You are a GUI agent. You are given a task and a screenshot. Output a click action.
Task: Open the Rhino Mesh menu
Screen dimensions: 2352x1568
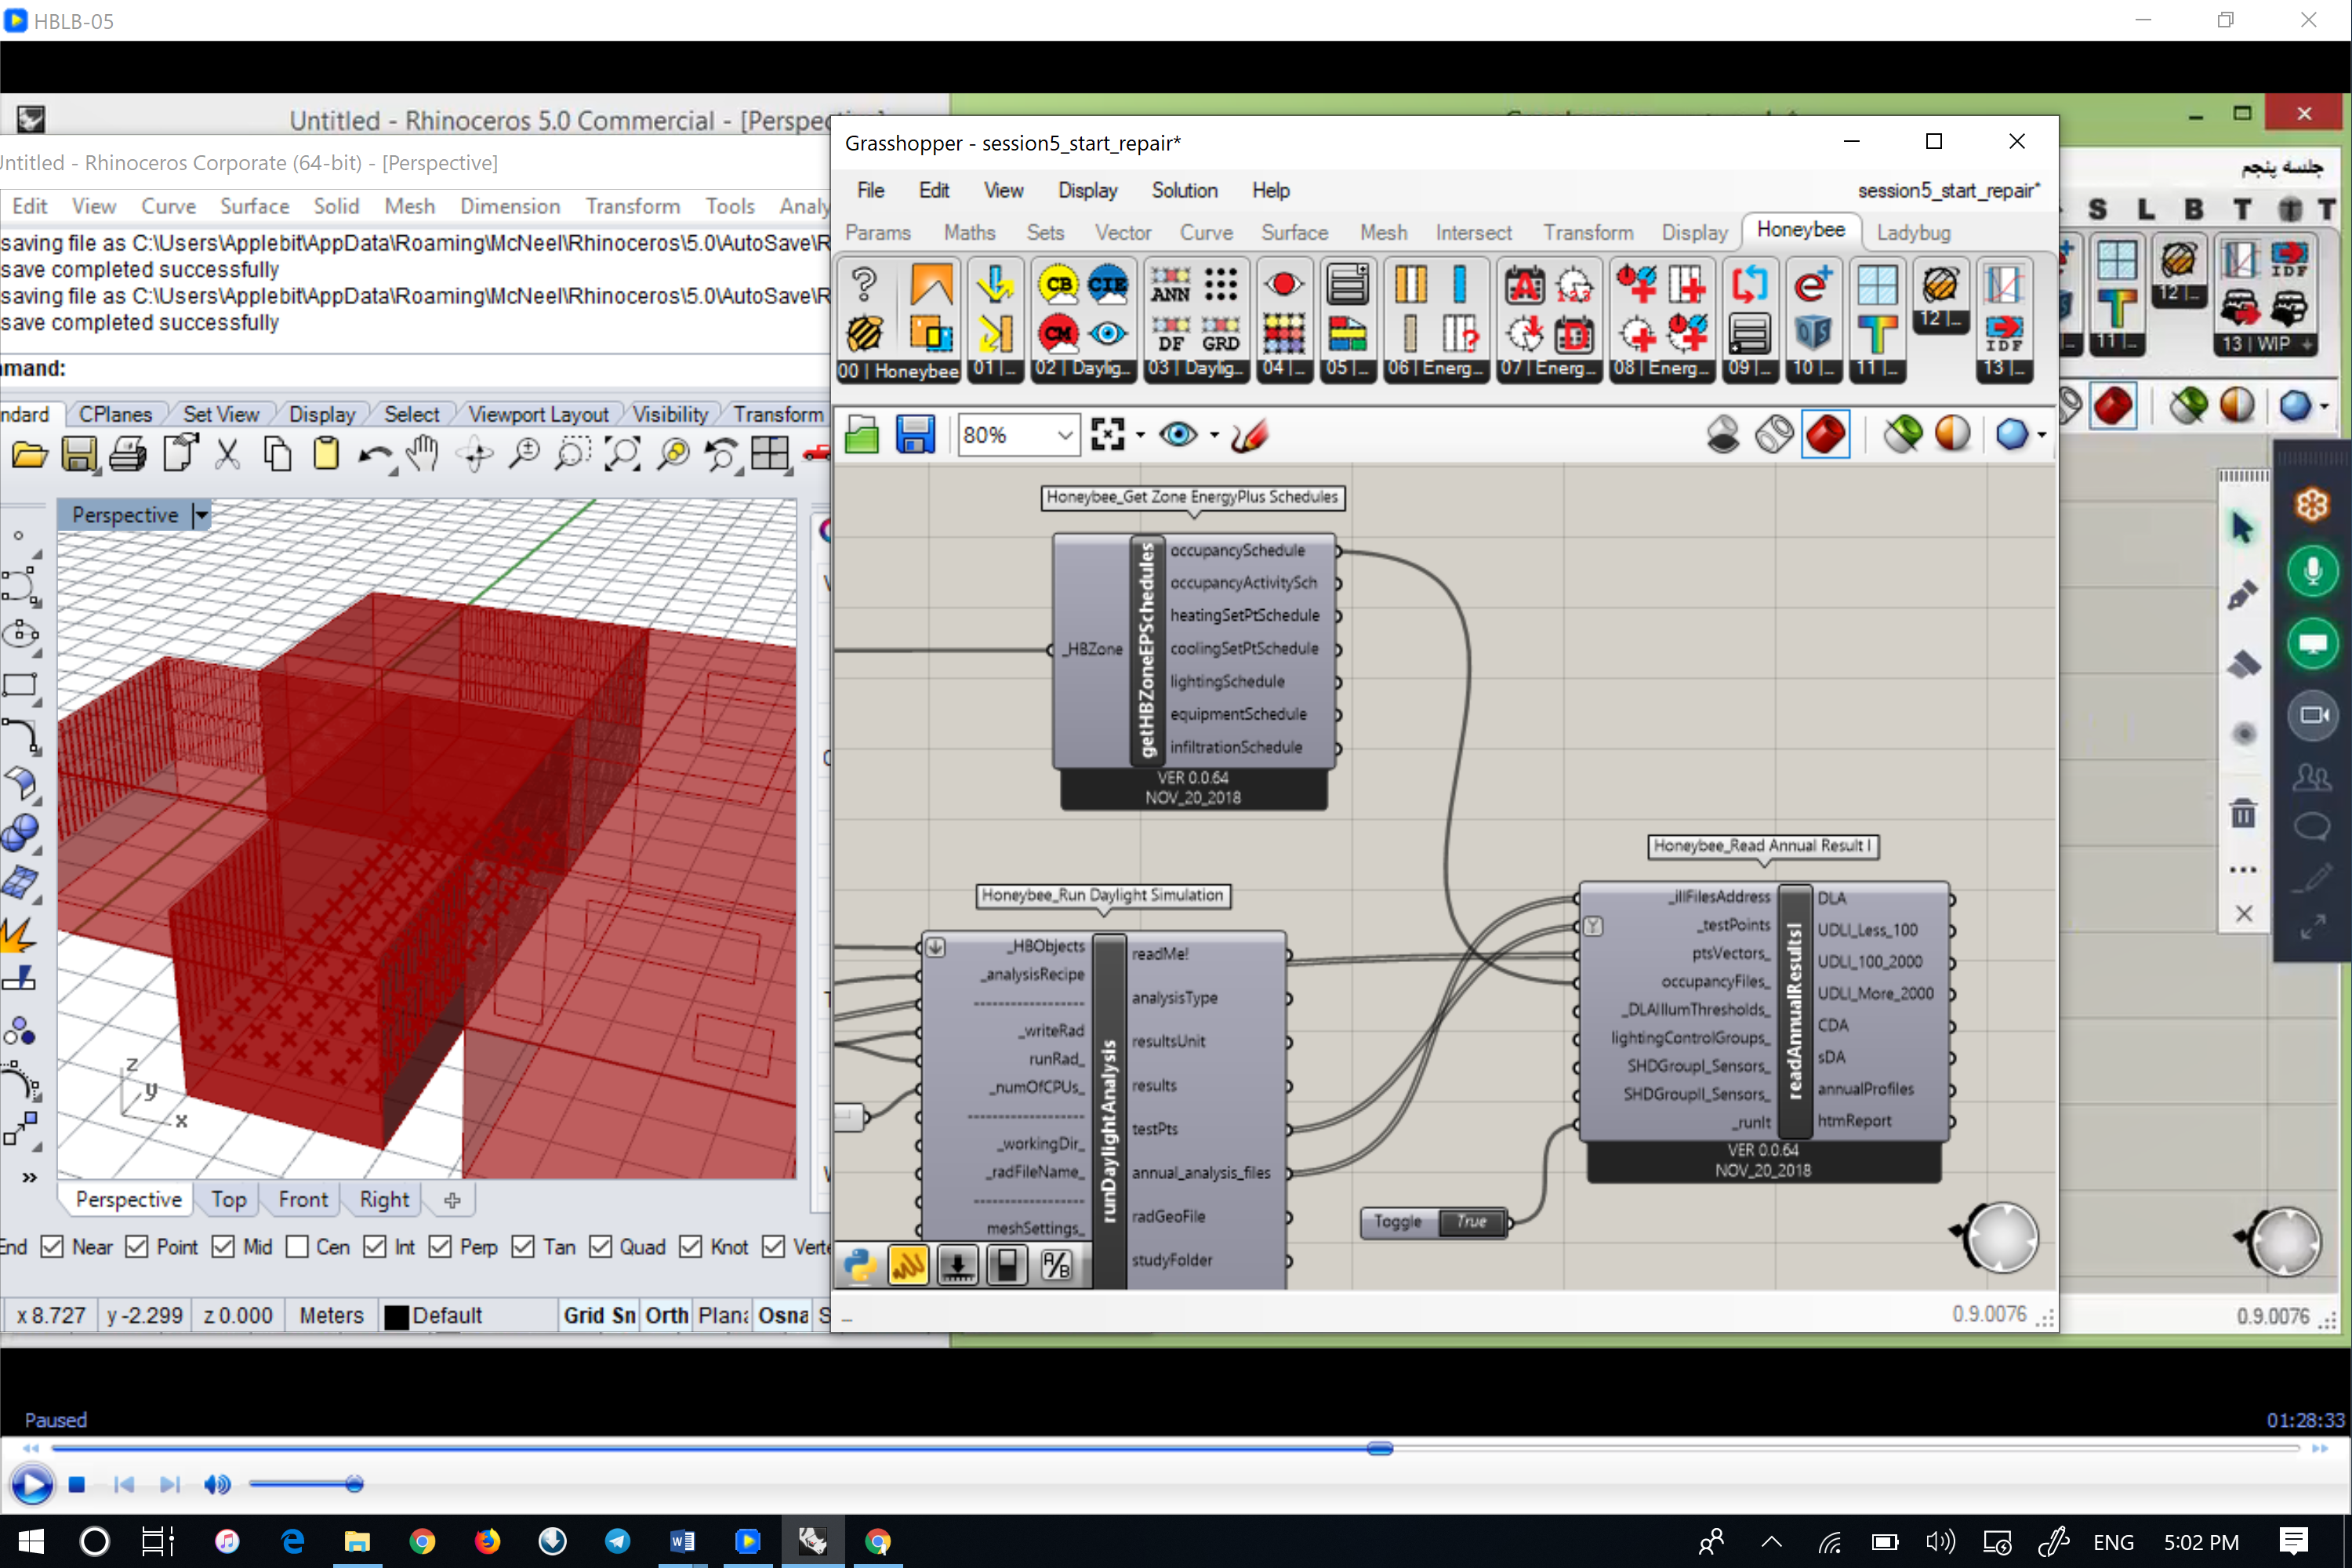coord(409,206)
